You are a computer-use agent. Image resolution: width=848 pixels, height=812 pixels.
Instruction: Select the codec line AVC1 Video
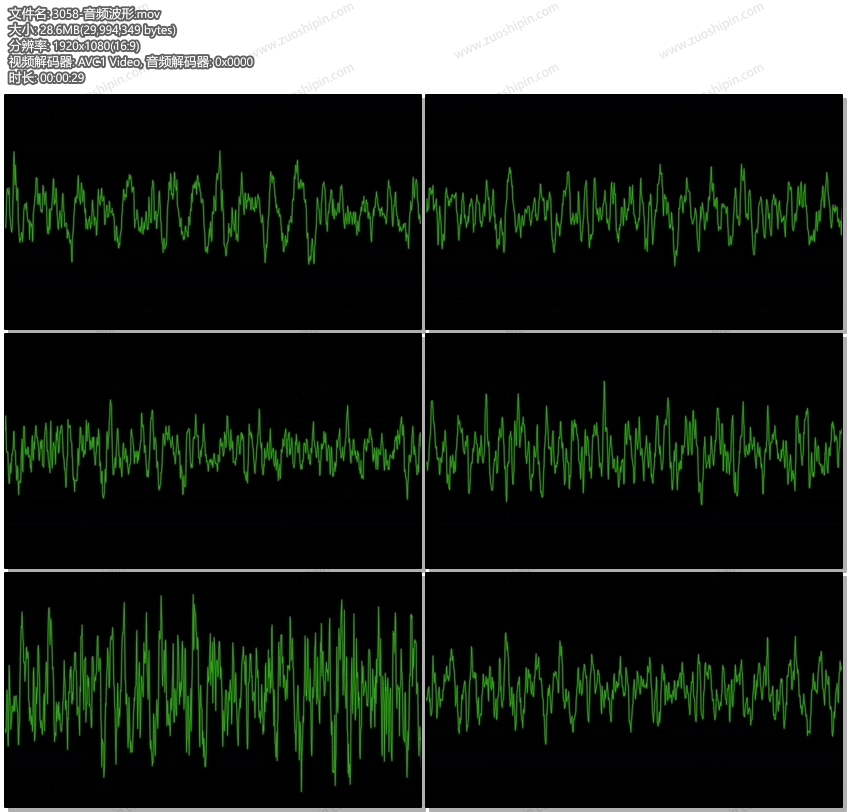tap(109, 62)
